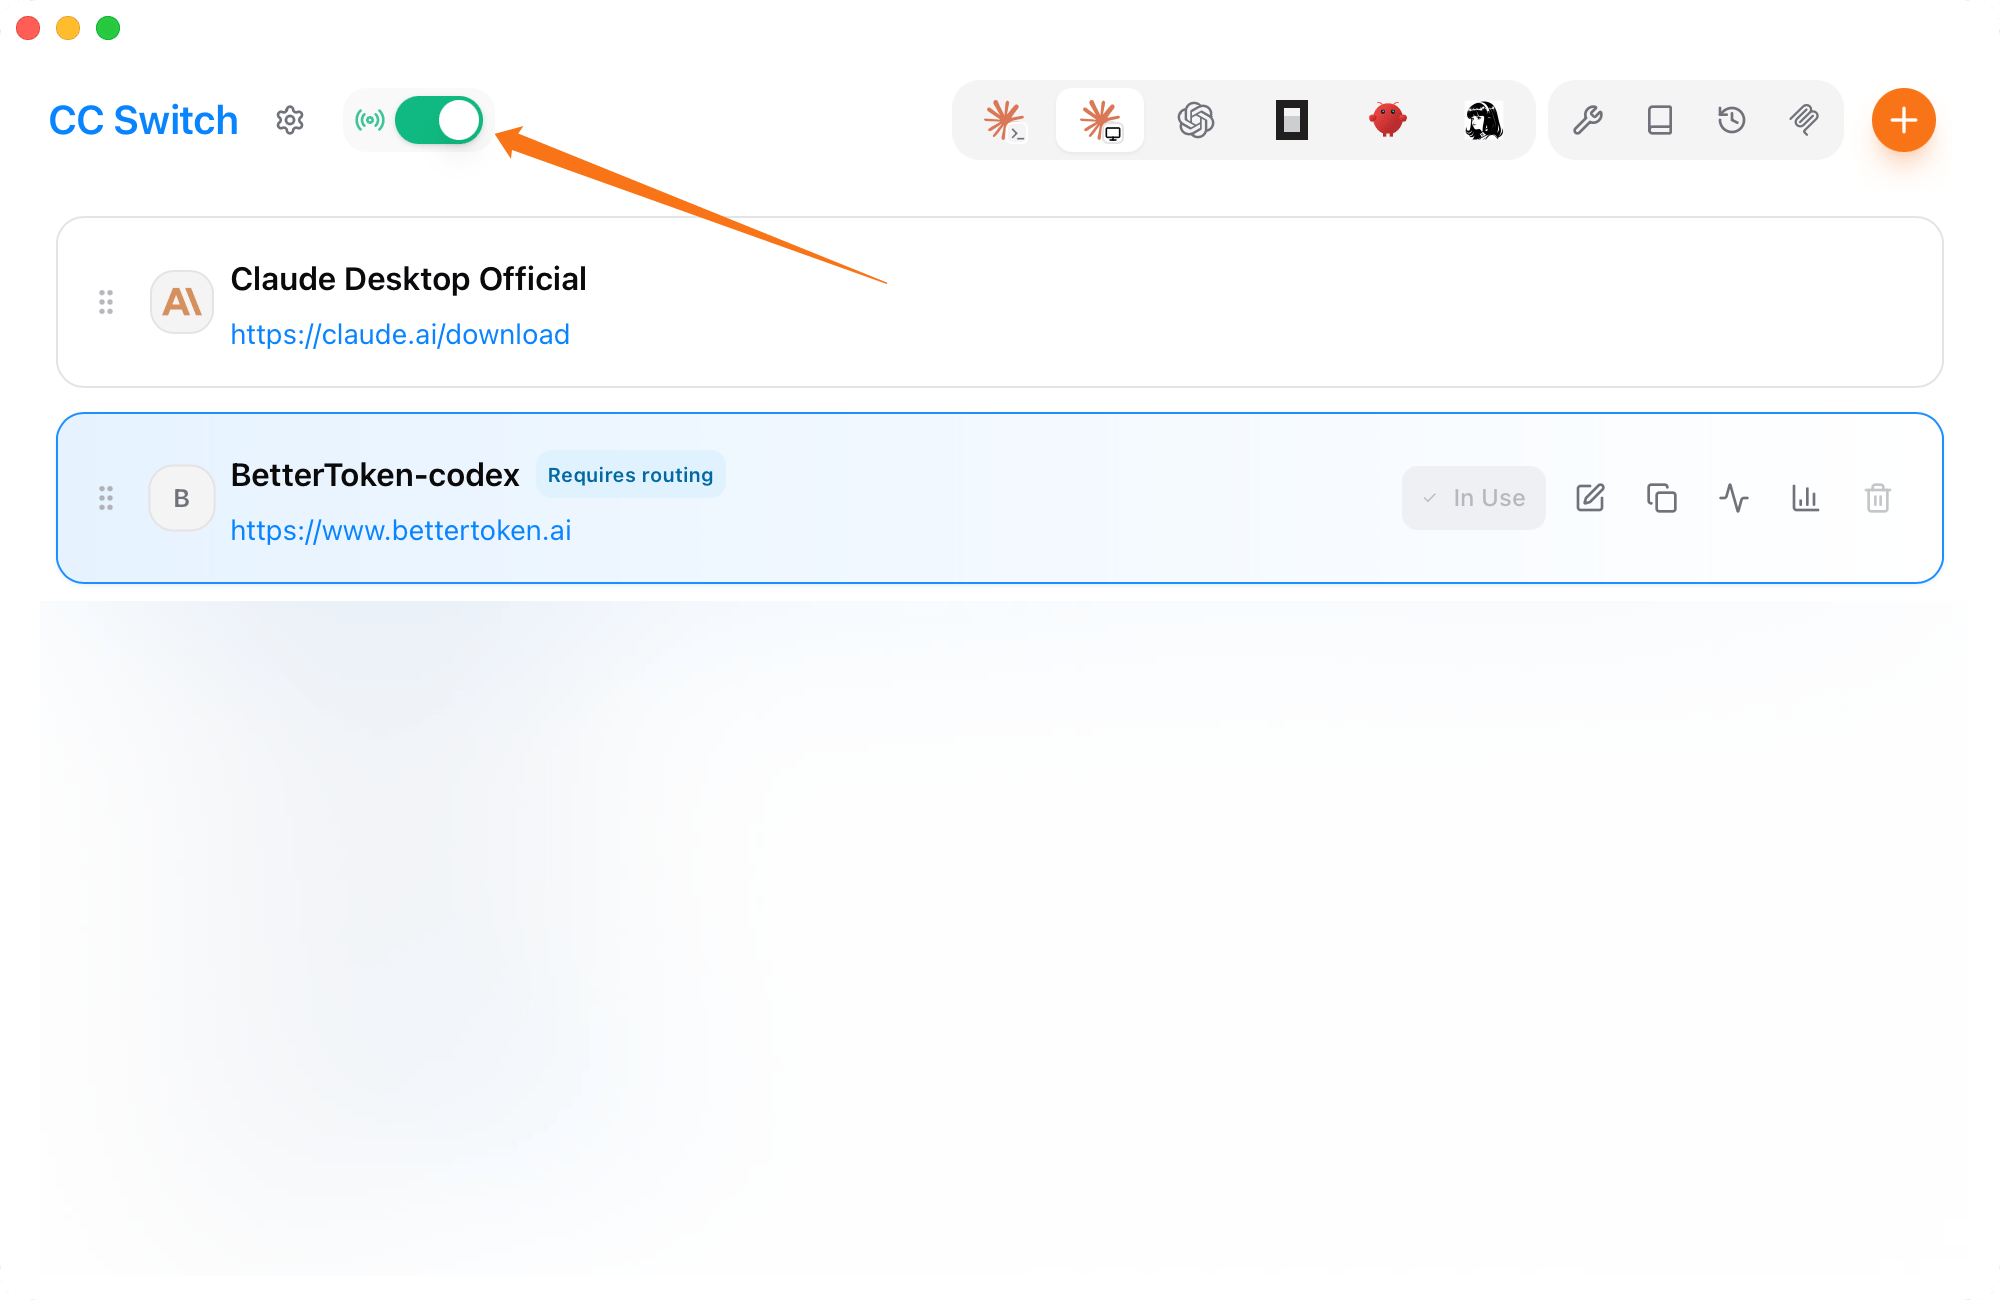The width and height of the screenshot is (2000, 1300).
Task: Minimize the CC Switch window
Action: (68, 28)
